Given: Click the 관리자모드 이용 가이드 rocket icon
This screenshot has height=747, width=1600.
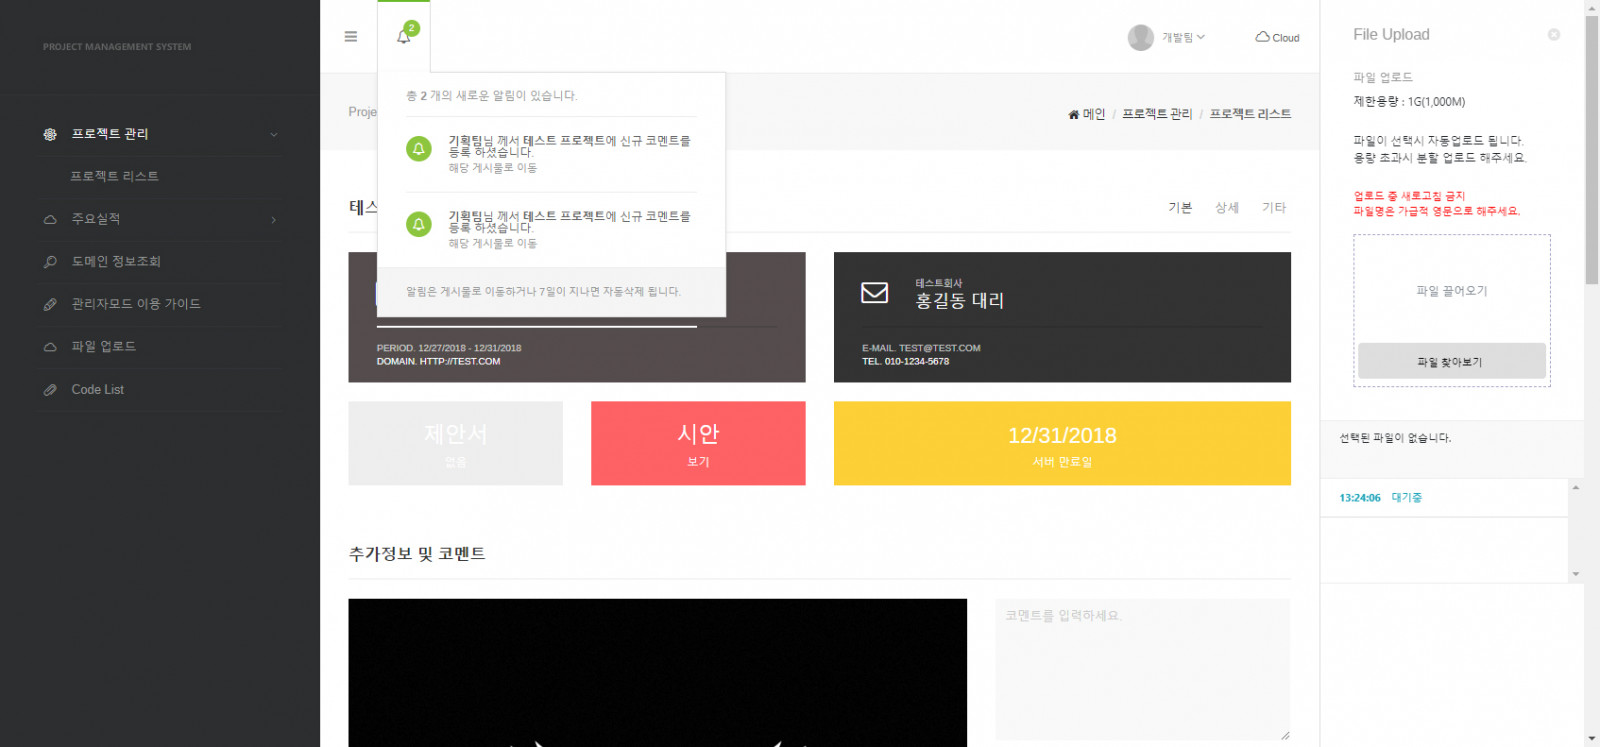Looking at the screenshot, I should [50, 304].
